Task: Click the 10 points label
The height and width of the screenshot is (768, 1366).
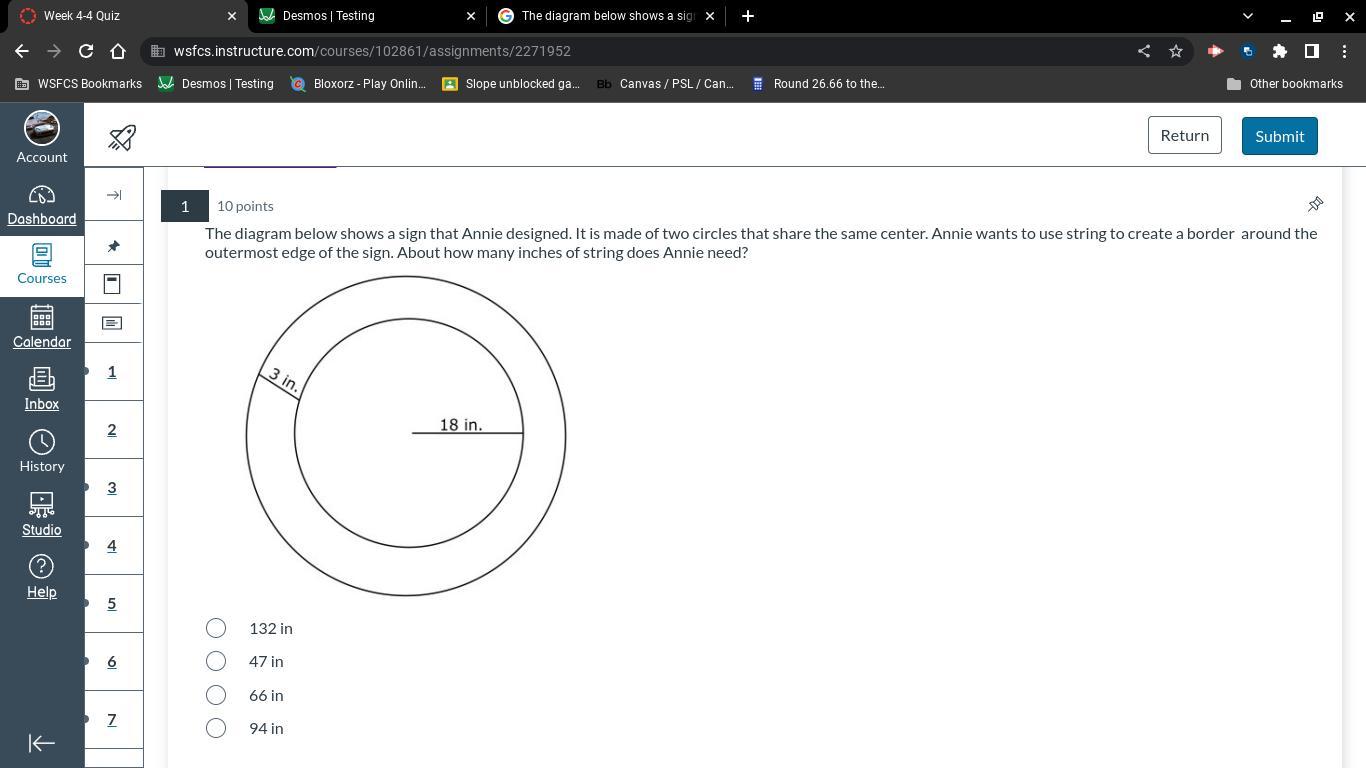Action: click(x=245, y=206)
